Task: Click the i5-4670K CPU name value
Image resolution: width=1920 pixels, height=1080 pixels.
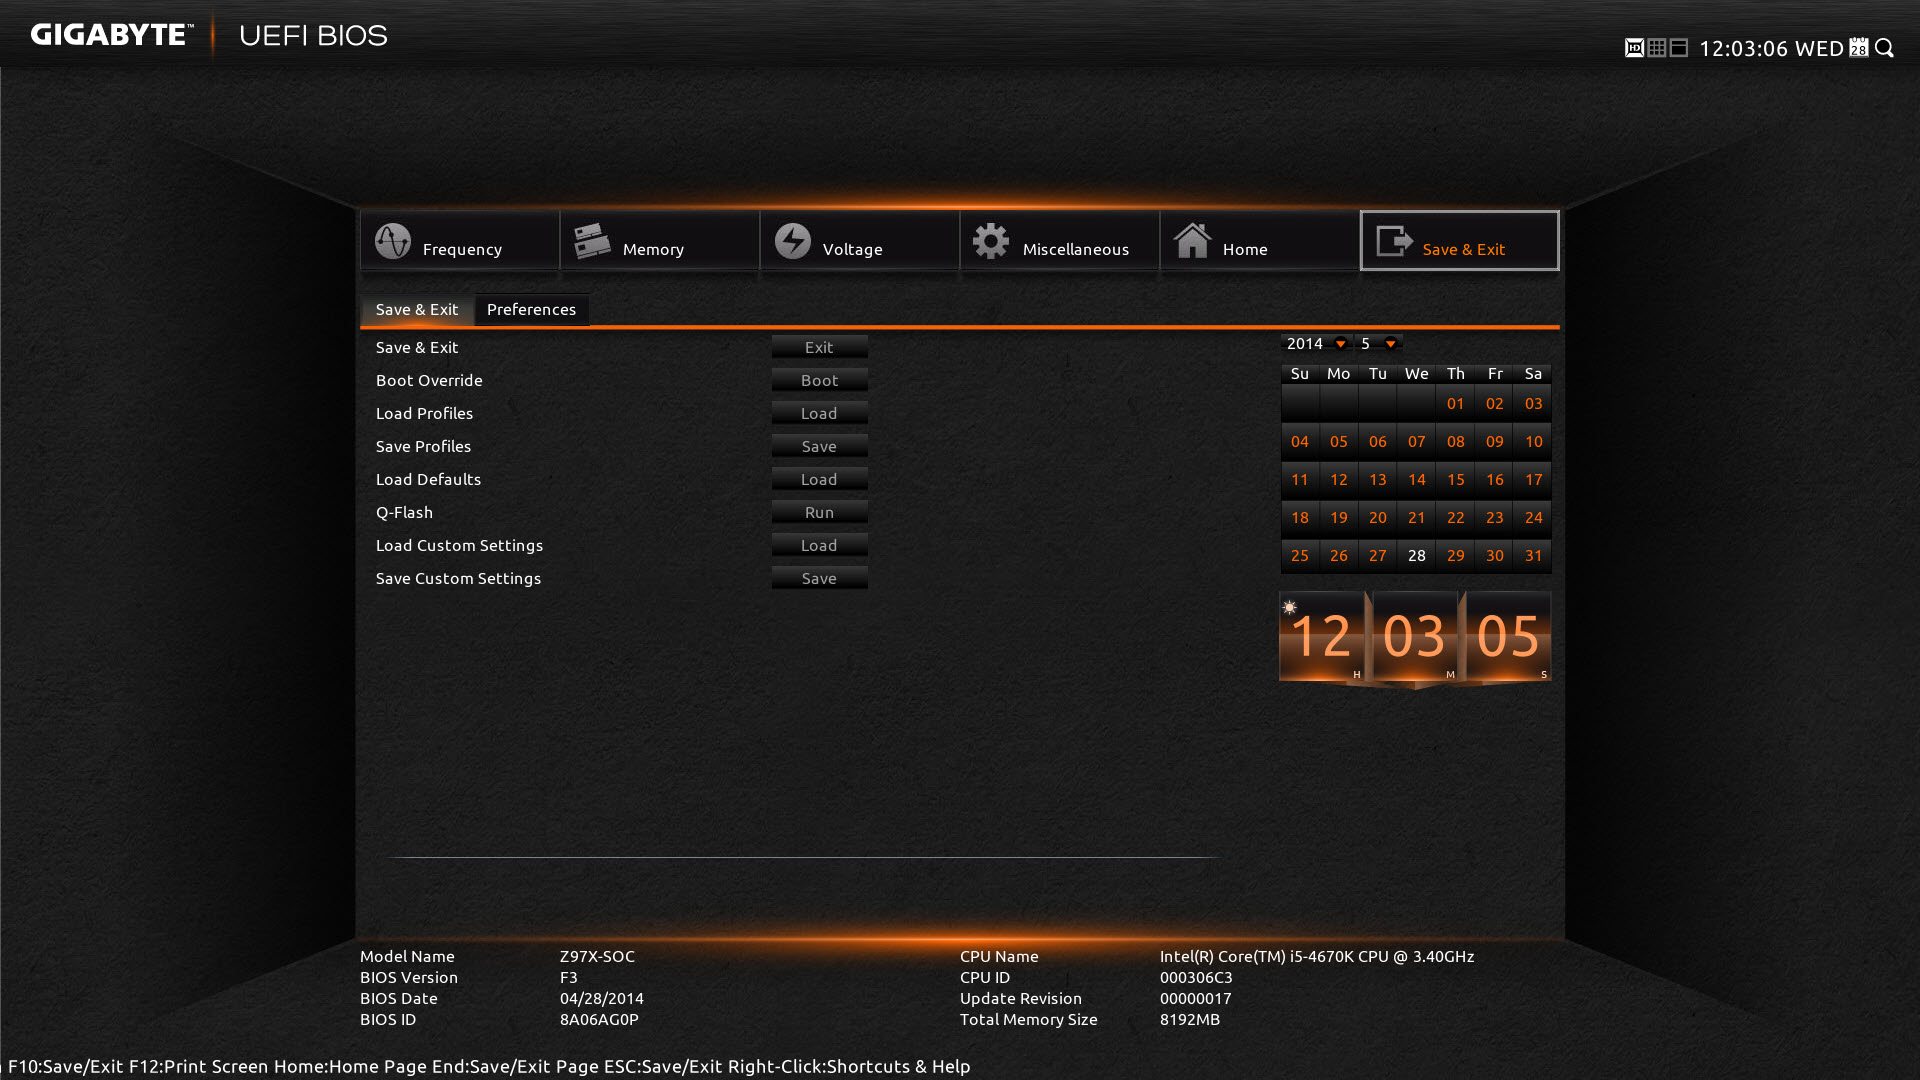Action: [x=1317, y=956]
